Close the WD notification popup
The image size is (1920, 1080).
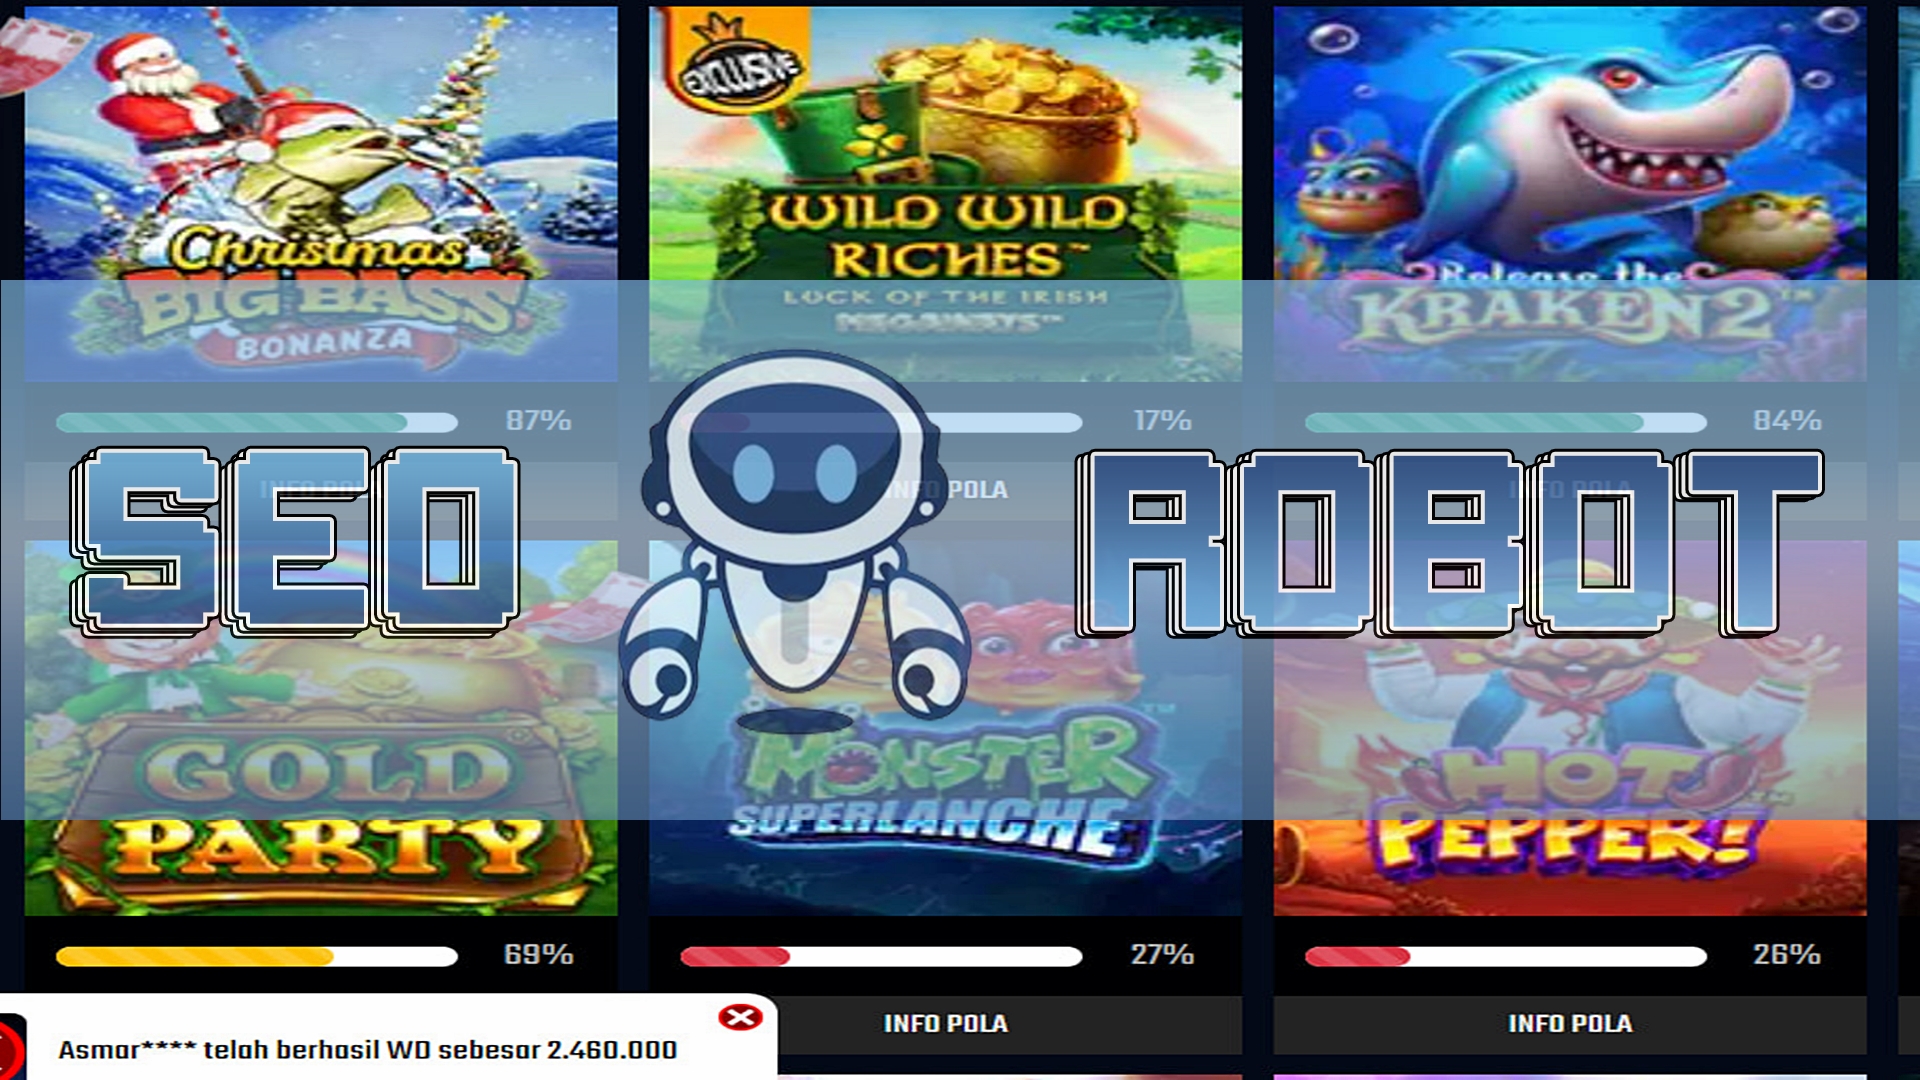[740, 1017]
